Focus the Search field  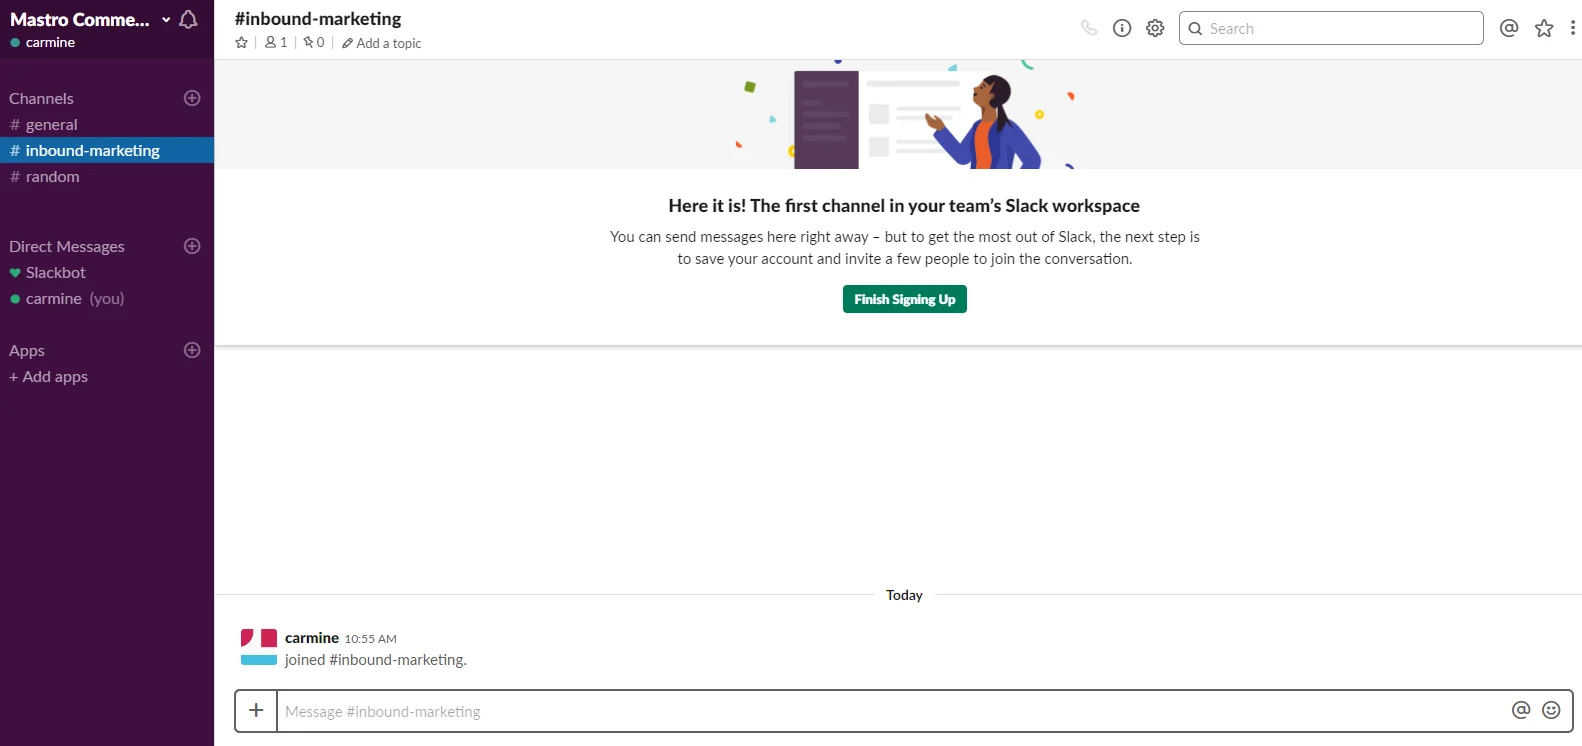pyautogui.click(x=1331, y=28)
